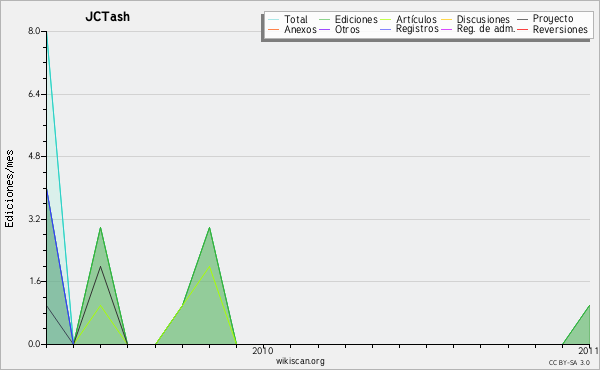Click the wikiscan.org text
Screen dimensions: 600x370
pyautogui.click(x=300, y=360)
